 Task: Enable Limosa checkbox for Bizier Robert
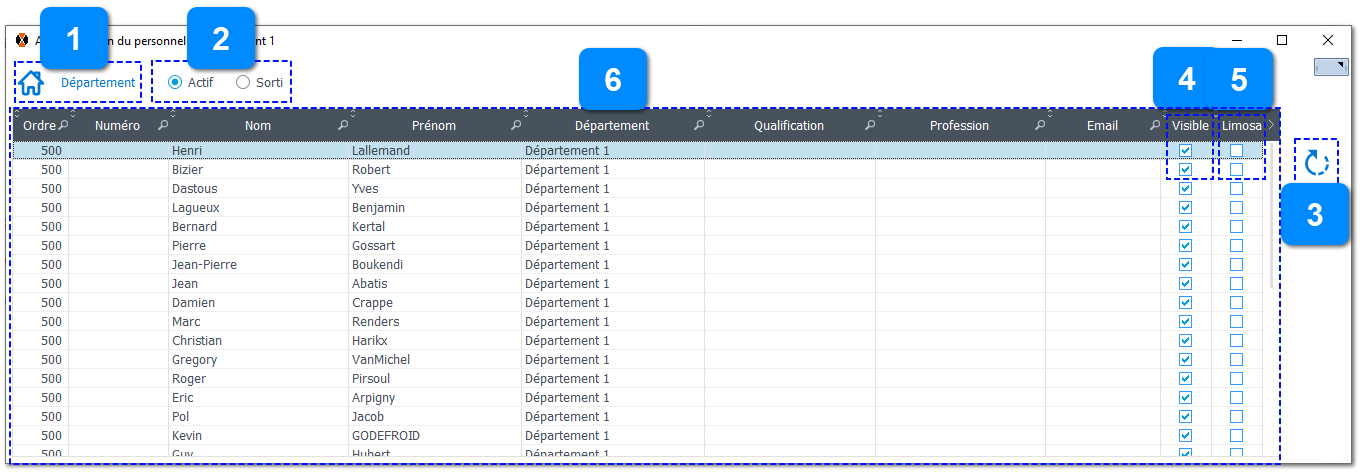[1237, 170]
